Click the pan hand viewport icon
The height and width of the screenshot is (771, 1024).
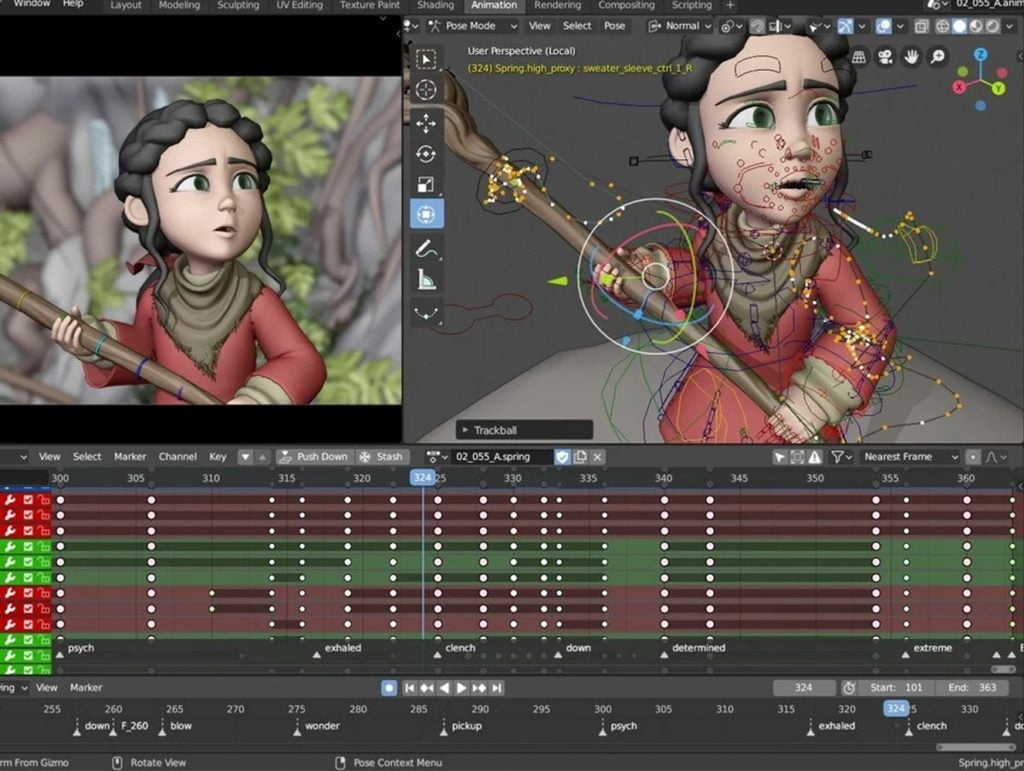(x=911, y=56)
